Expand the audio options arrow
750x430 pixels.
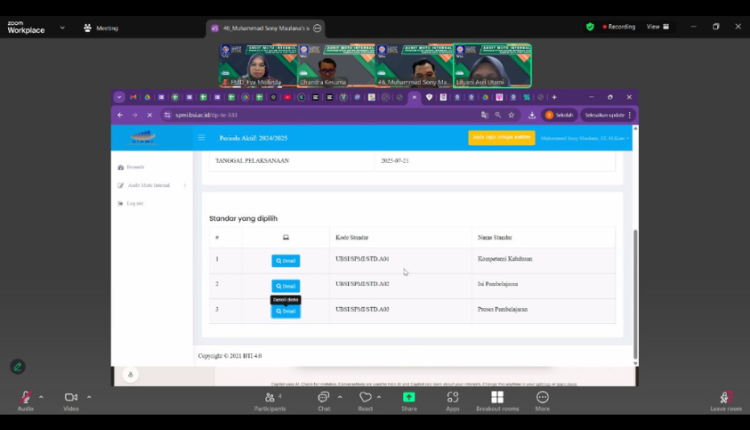[41, 397]
